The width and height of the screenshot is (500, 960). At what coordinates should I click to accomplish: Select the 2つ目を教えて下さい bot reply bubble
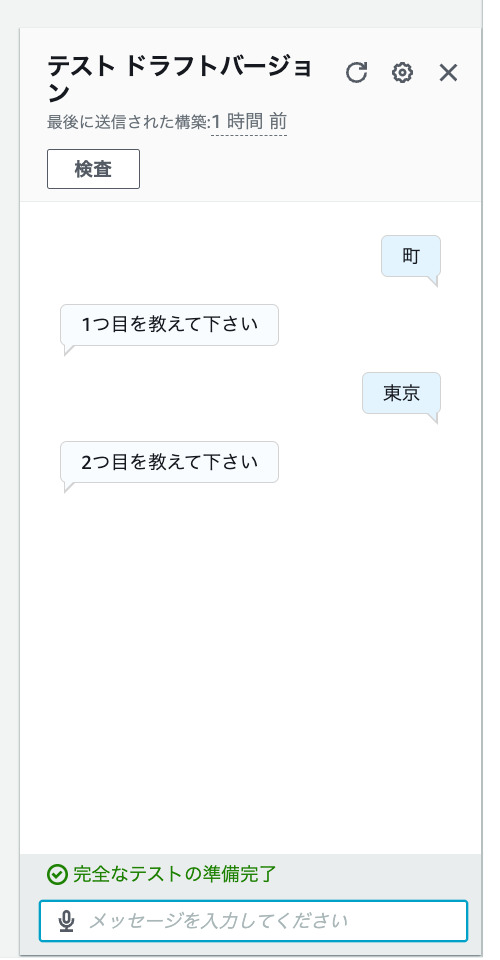[170, 462]
